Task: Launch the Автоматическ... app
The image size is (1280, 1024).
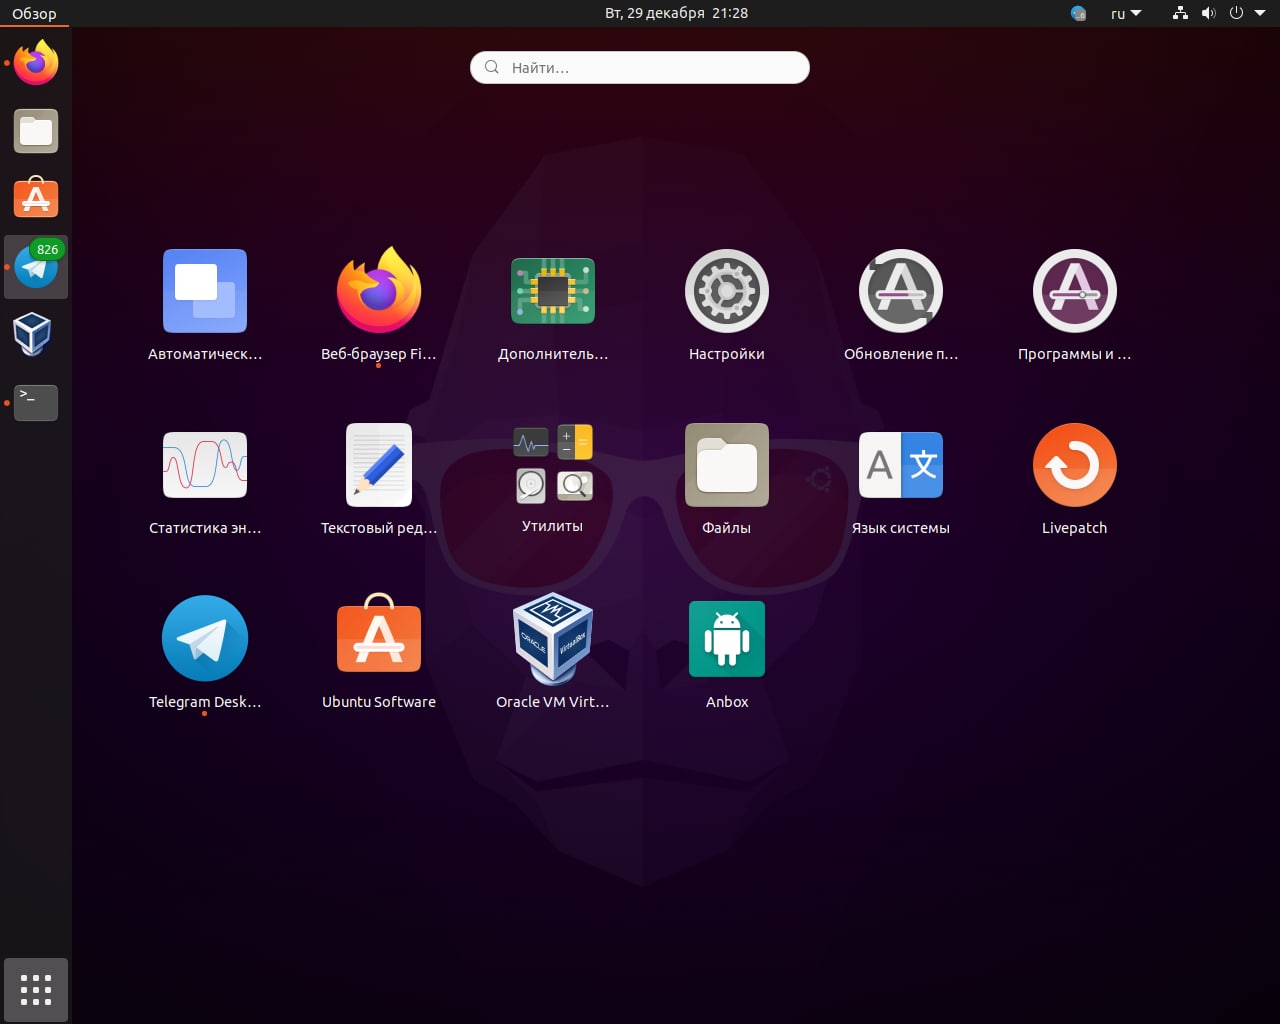Action: click(x=205, y=305)
